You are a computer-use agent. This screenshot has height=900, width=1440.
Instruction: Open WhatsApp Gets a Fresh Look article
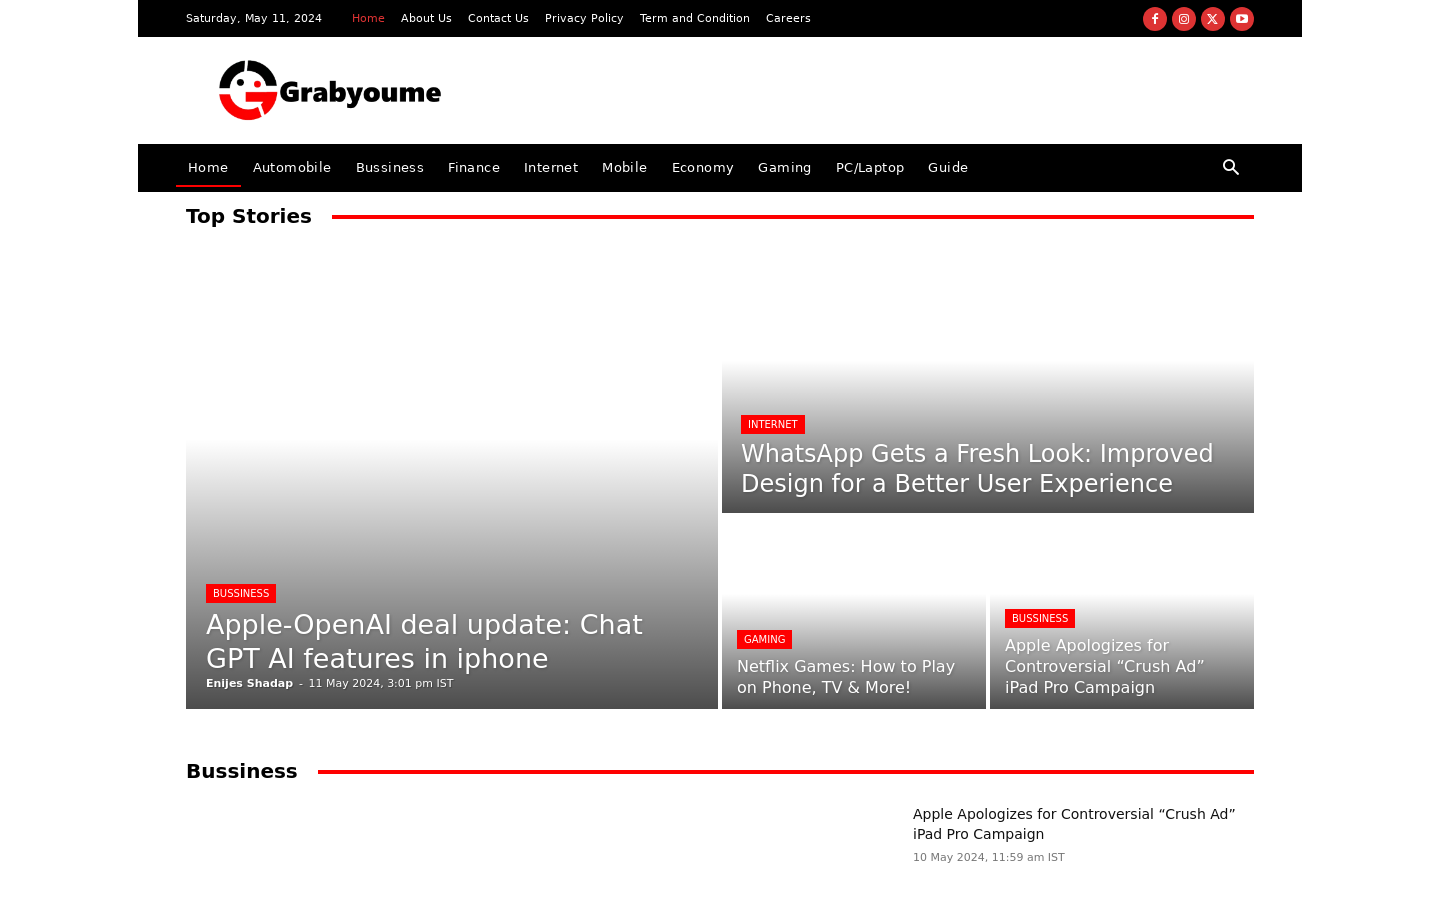click(x=977, y=468)
